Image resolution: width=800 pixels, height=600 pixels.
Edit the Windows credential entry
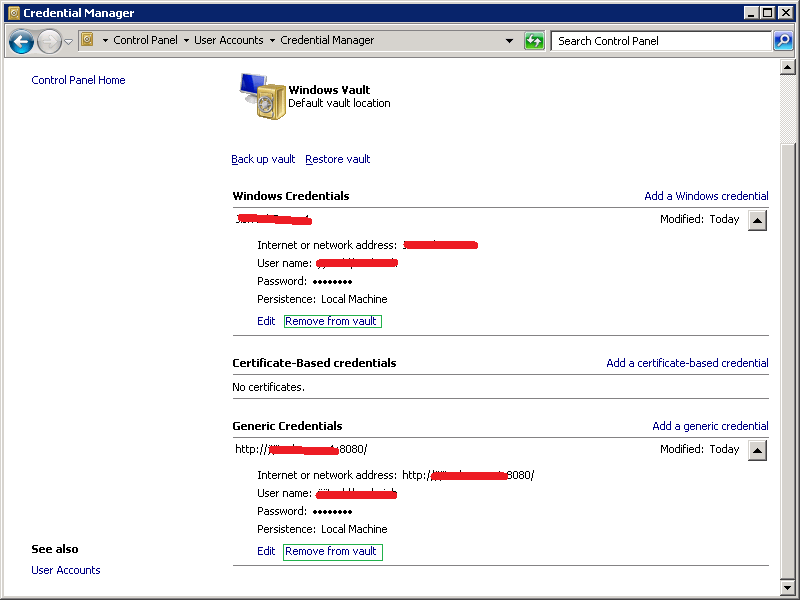coord(266,321)
